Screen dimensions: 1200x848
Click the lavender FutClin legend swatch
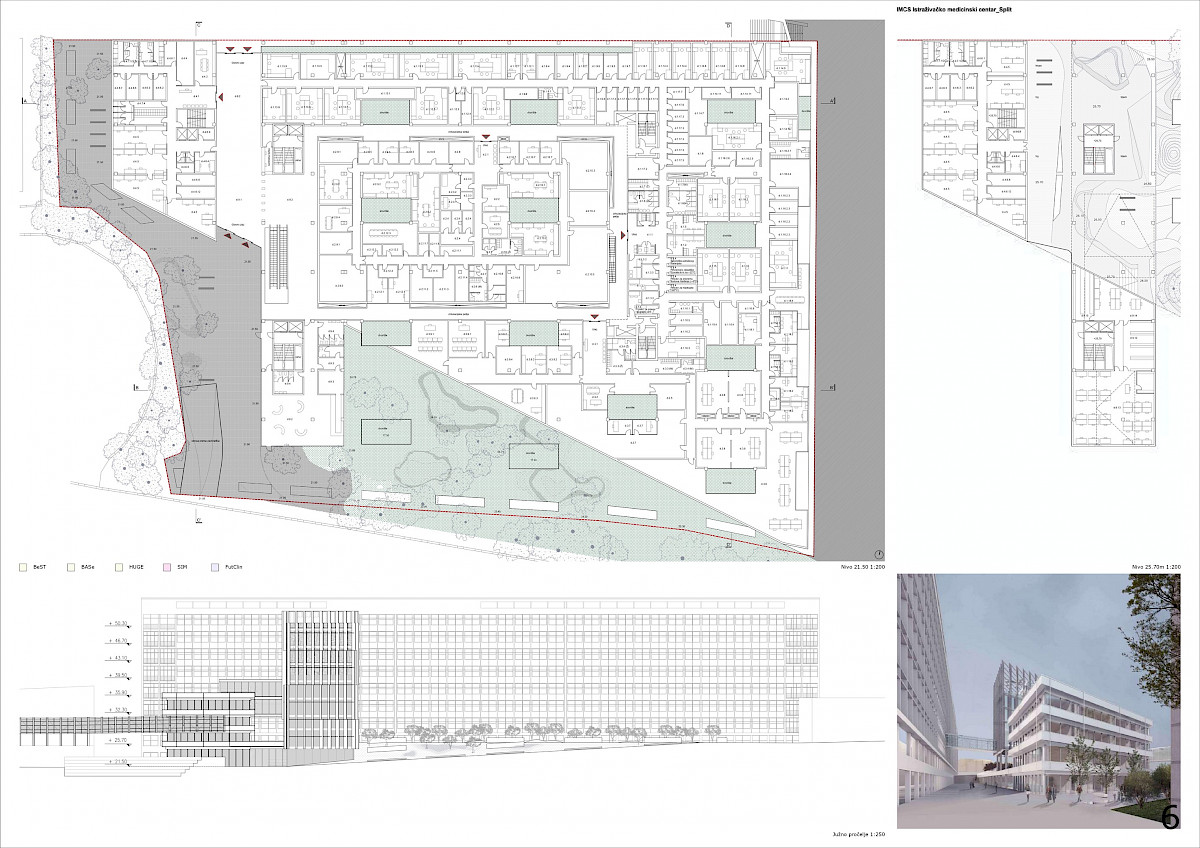coord(215,566)
